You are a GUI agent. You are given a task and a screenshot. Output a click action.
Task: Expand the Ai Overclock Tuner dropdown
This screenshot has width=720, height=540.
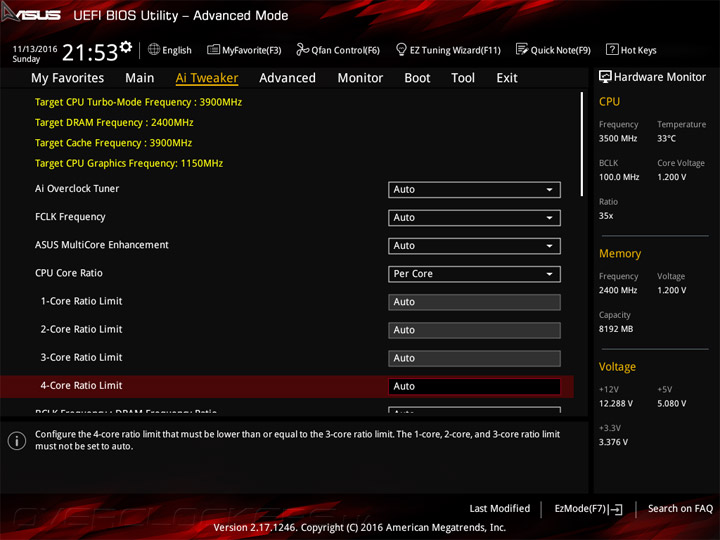(x=474, y=190)
